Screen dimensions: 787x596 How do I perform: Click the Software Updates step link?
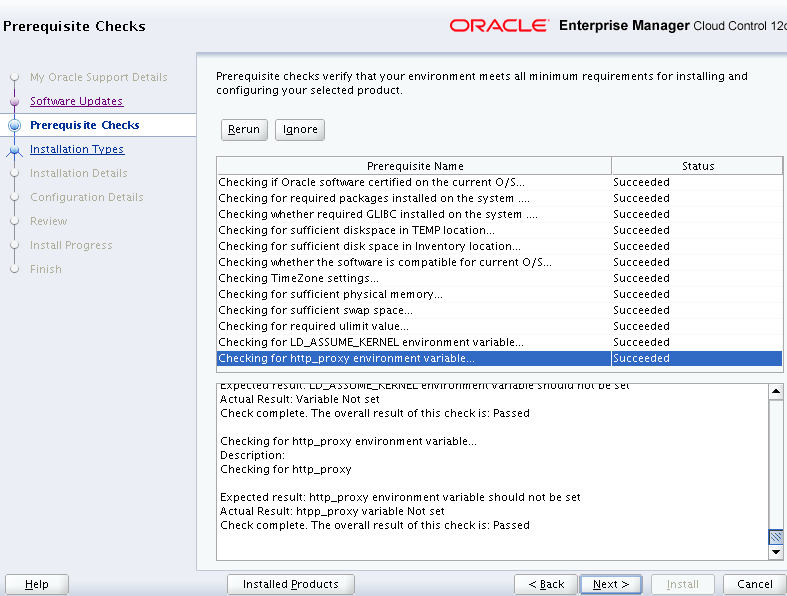pos(76,101)
